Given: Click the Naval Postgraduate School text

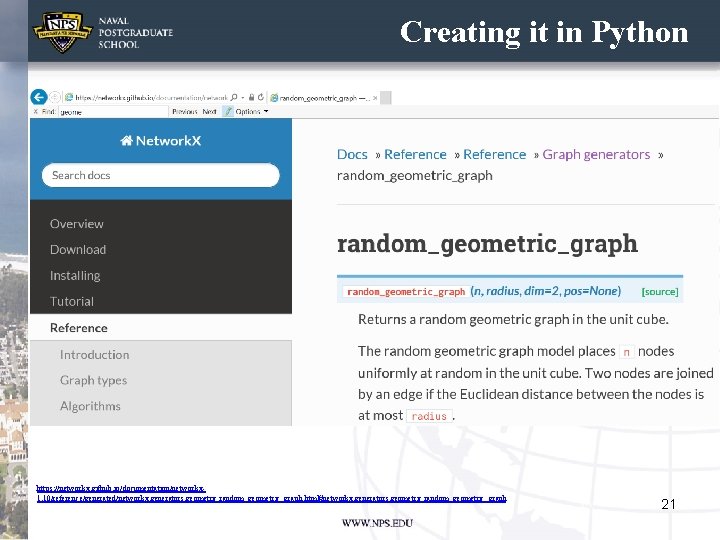Looking at the screenshot, I should coord(135,33).
